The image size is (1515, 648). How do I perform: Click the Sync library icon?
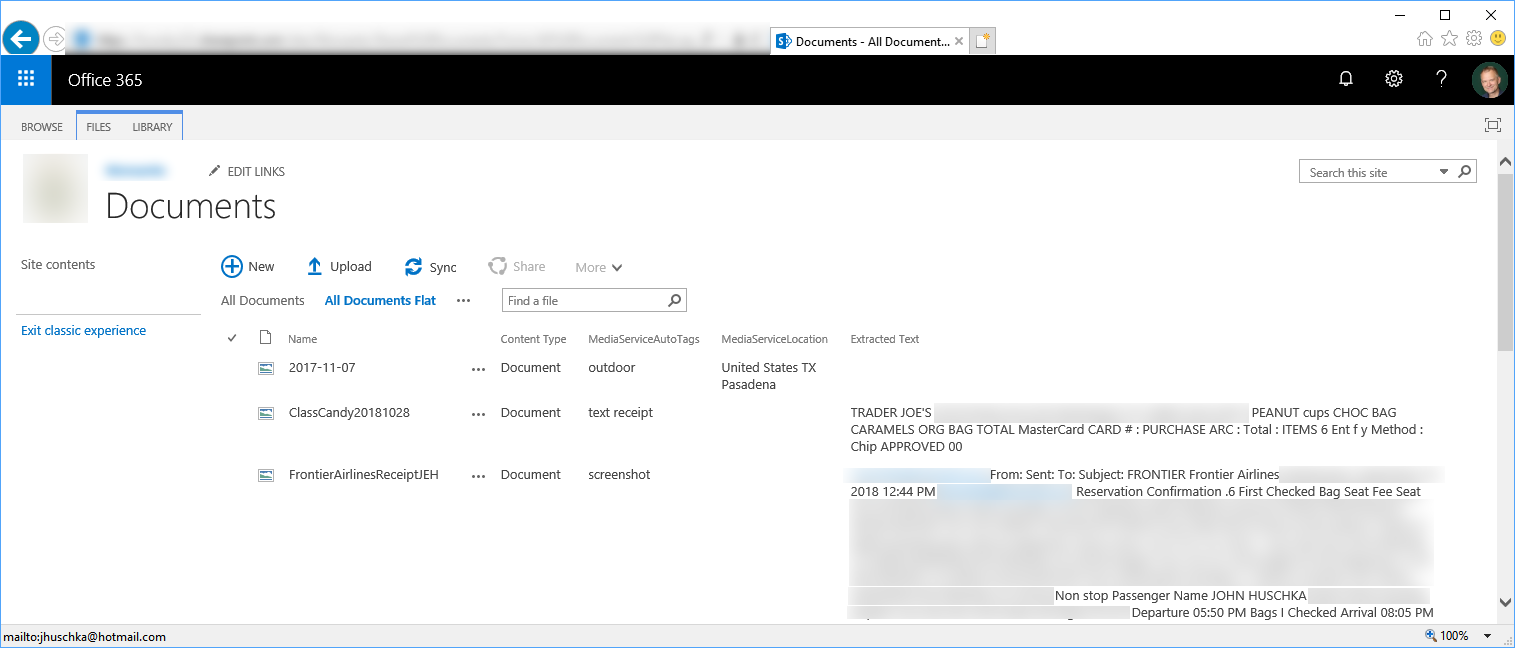point(413,267)
